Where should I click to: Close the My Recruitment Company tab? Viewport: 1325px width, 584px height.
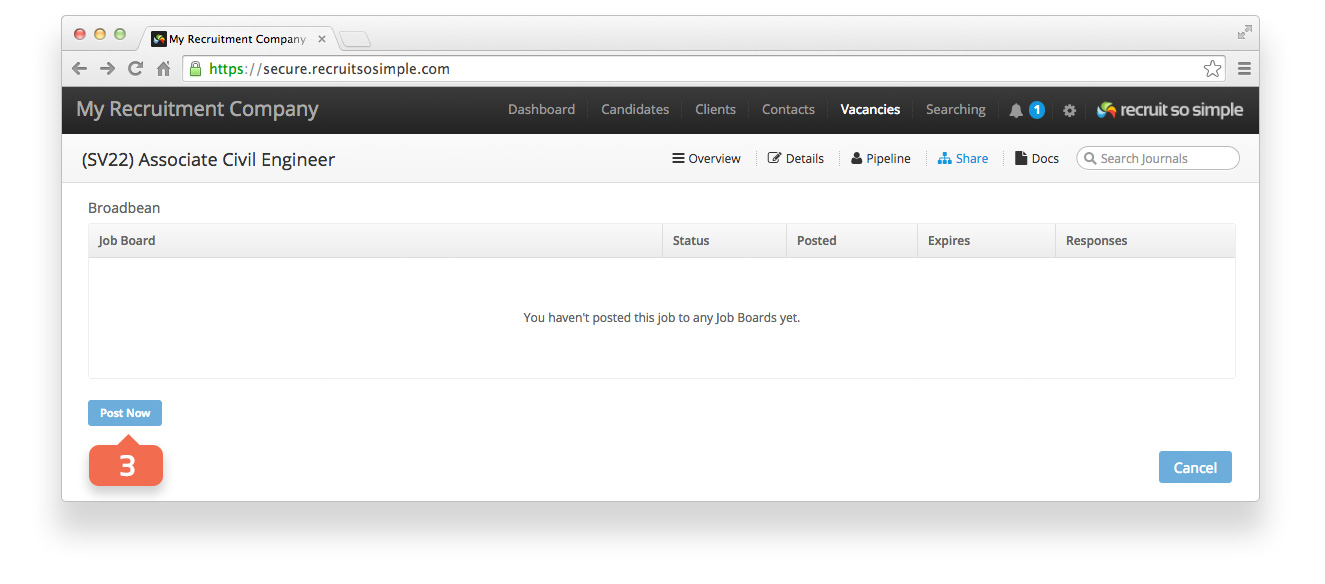tap(322, 39)
